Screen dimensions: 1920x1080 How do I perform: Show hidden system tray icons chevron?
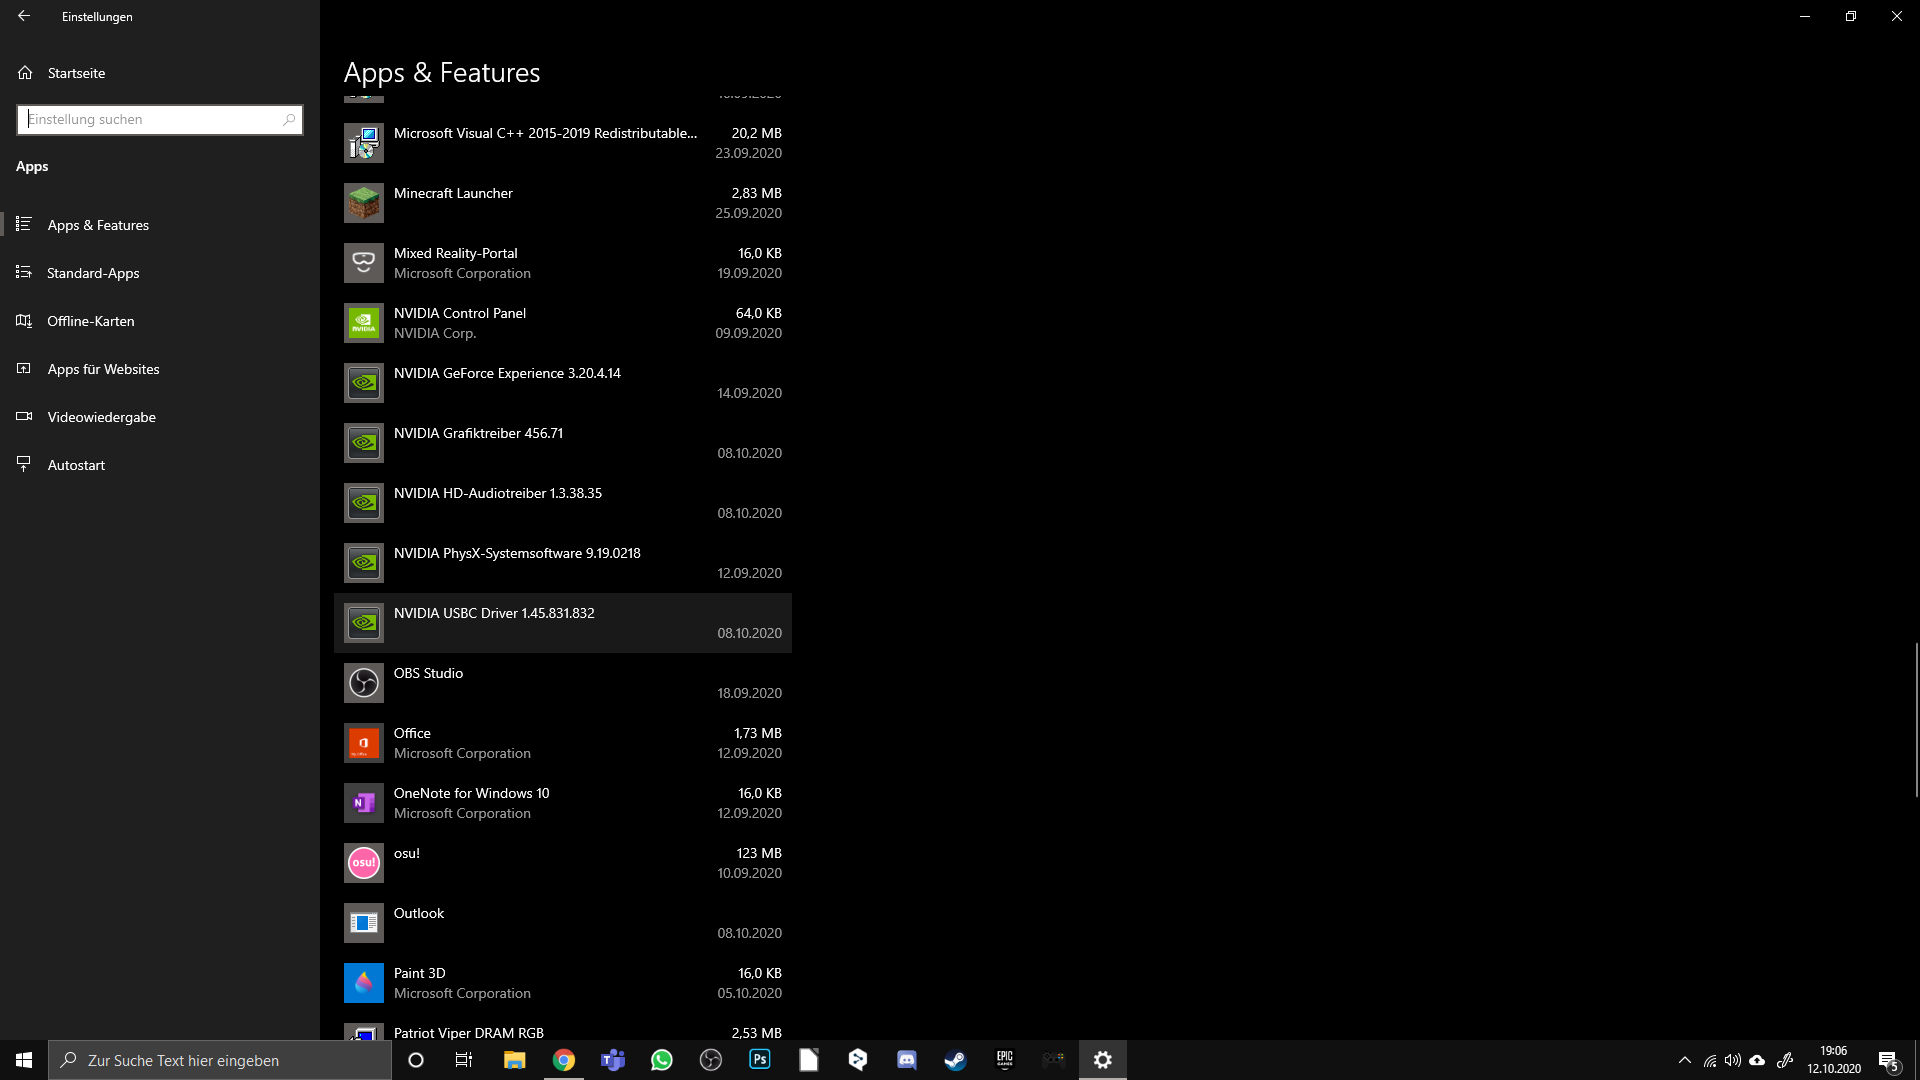click(1684, 1060)
